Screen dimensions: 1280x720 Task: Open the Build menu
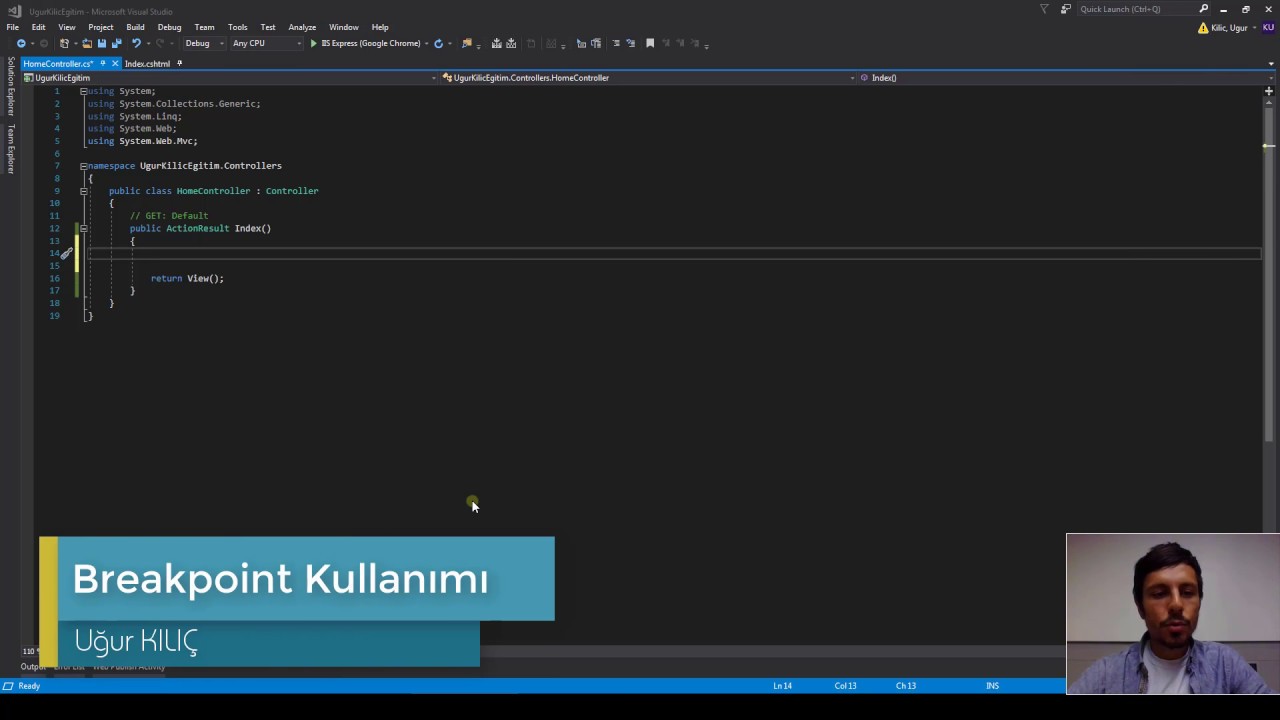[135, 27]
